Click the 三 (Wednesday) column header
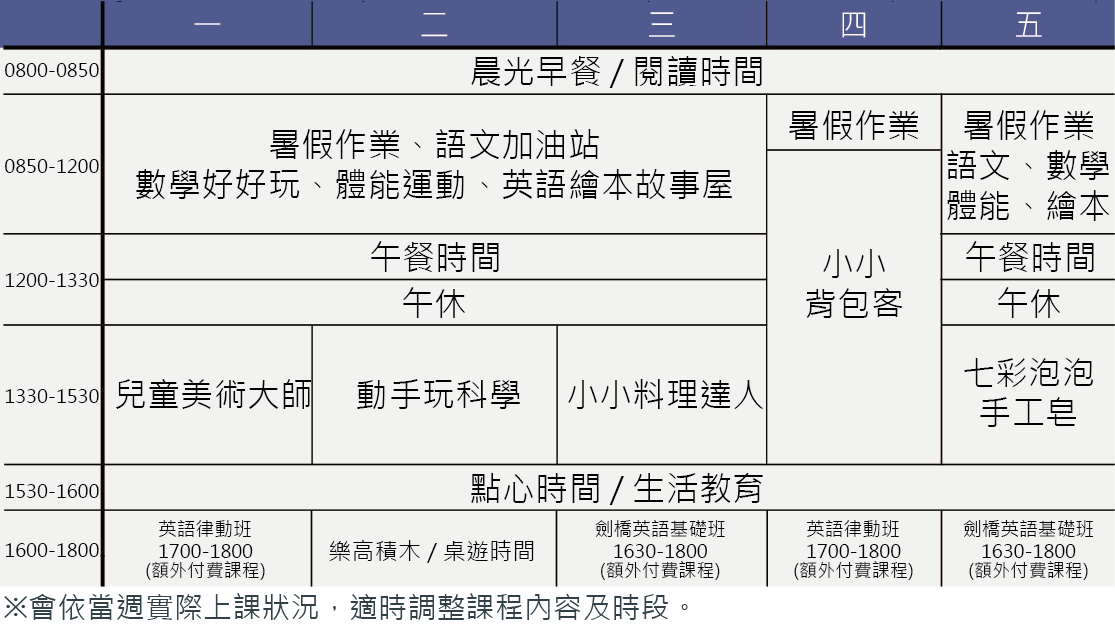Image resolution: width=1115 pixels, height=626 pixels. click(661, 24)
